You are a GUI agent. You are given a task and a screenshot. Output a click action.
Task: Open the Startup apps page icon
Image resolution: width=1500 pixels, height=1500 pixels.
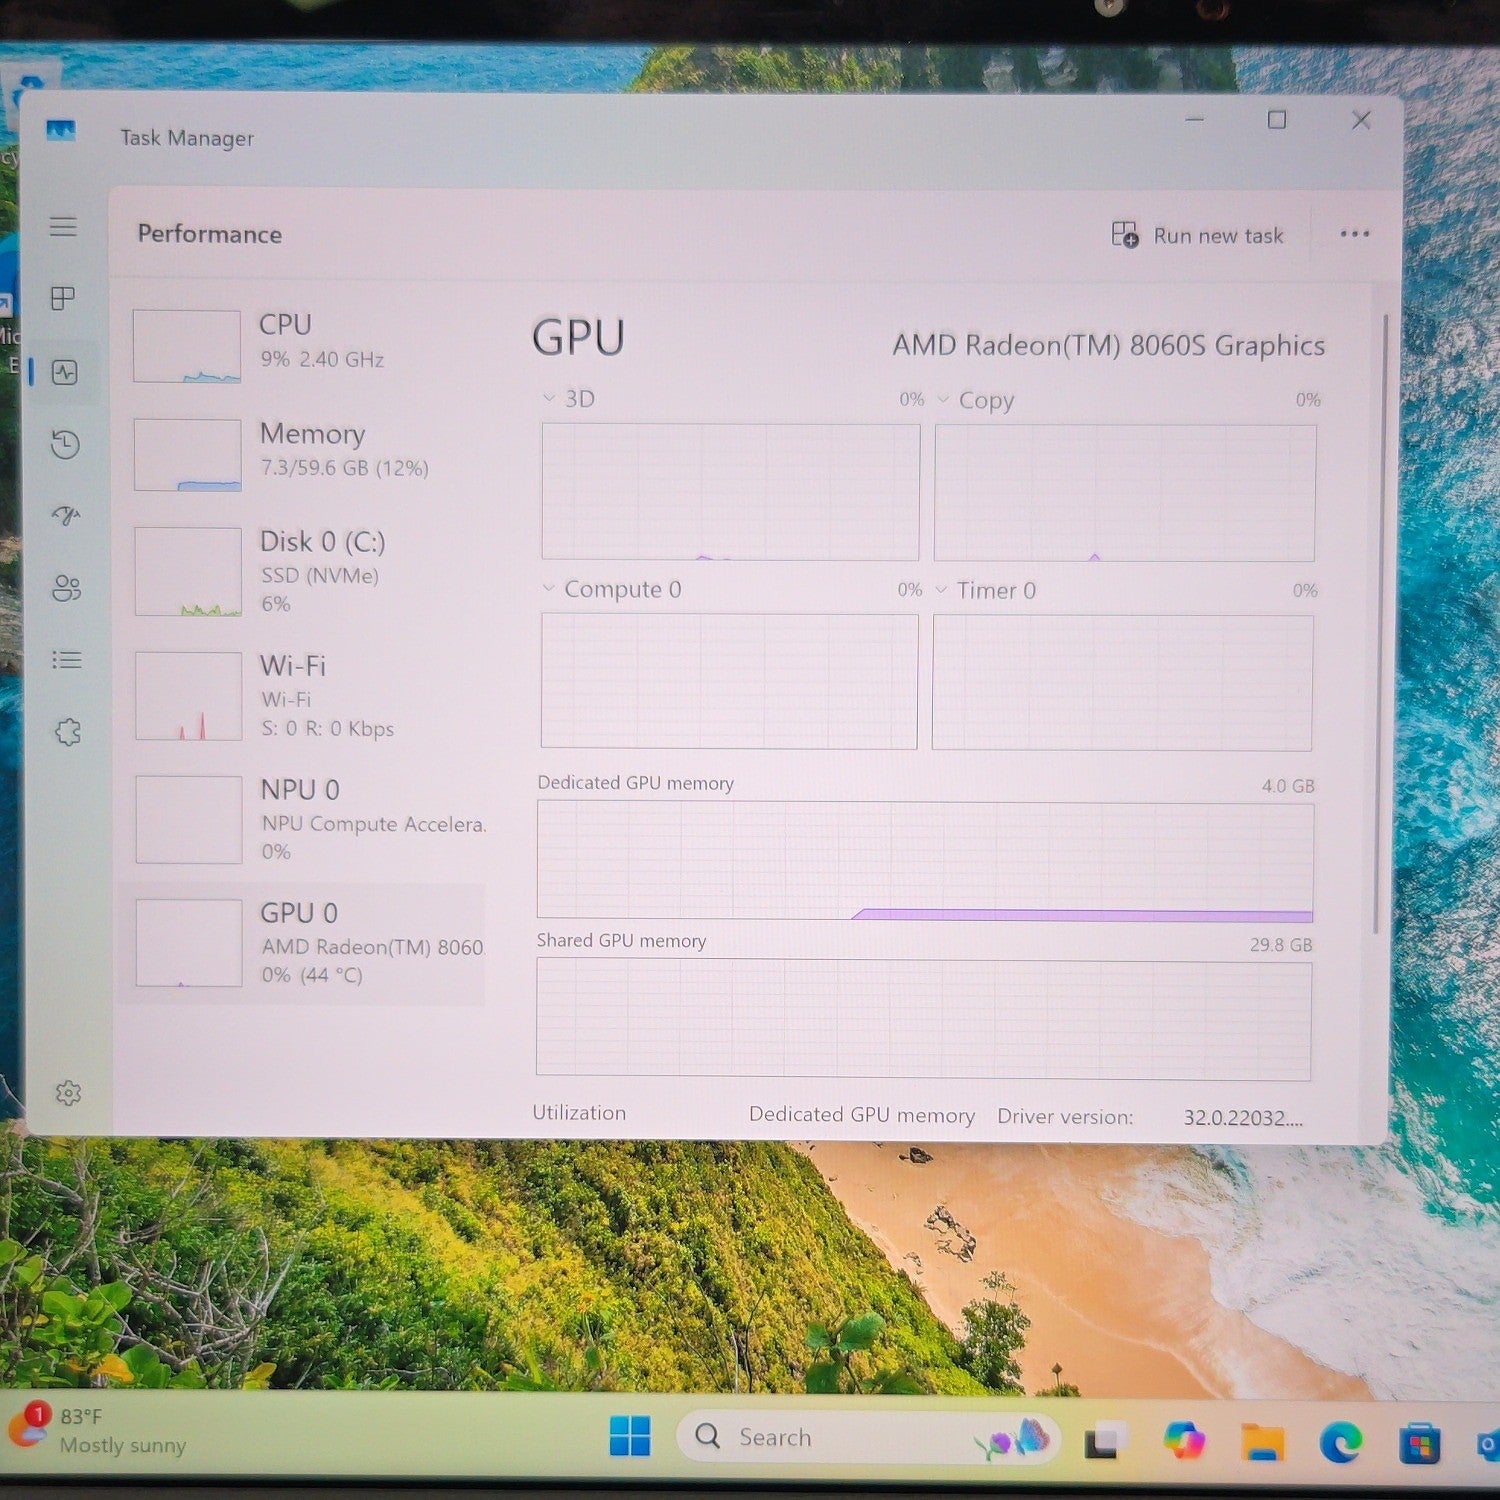click(66, 515)
